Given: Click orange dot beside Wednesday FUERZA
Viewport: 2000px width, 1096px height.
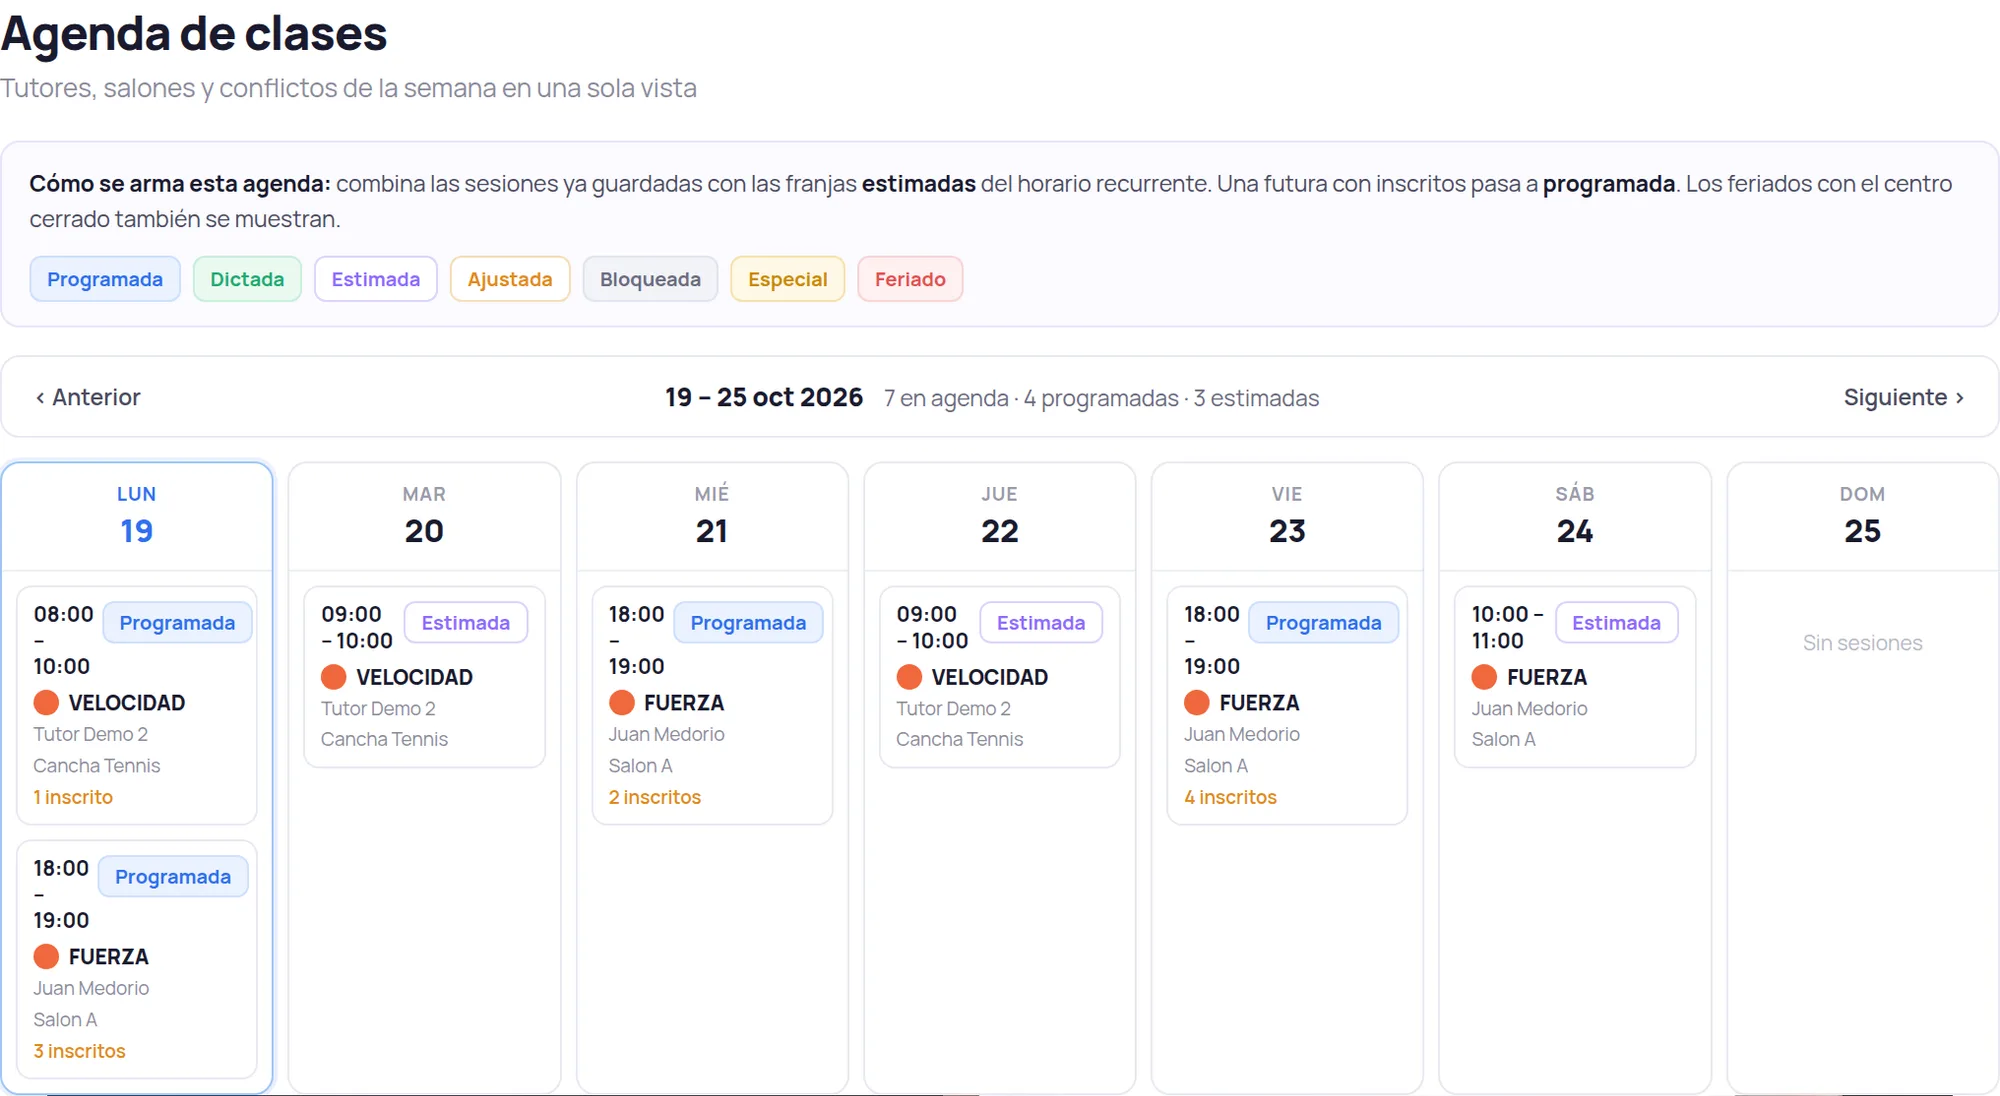Looking at the screenshot, I should tap(622, 703).
